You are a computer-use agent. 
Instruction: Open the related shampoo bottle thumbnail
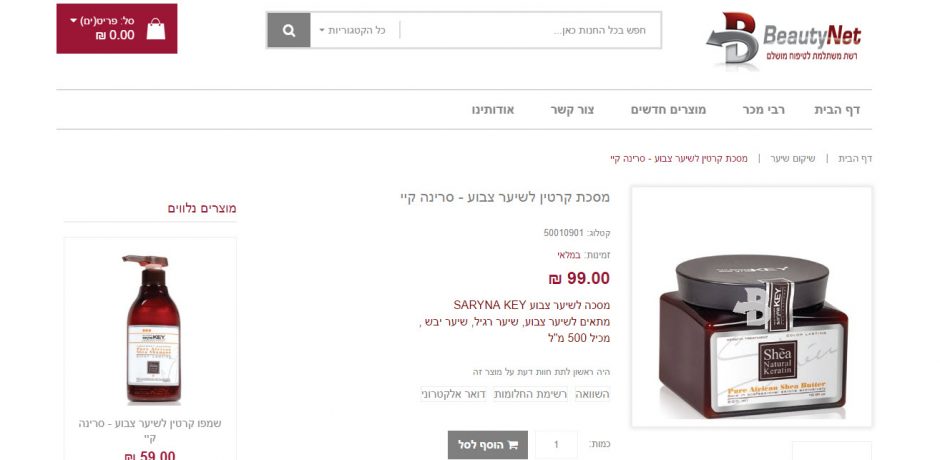151,328
